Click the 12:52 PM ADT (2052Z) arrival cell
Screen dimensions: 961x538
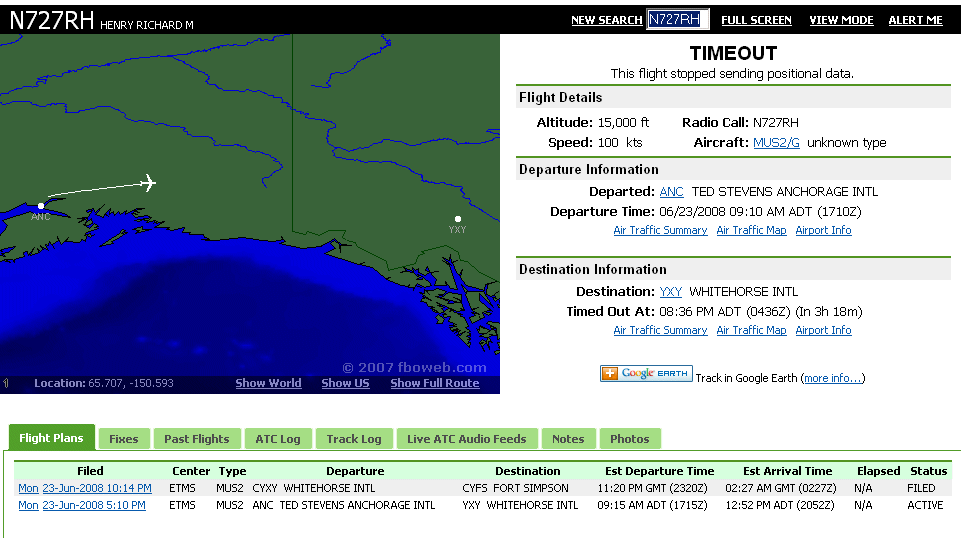[780, 506]
